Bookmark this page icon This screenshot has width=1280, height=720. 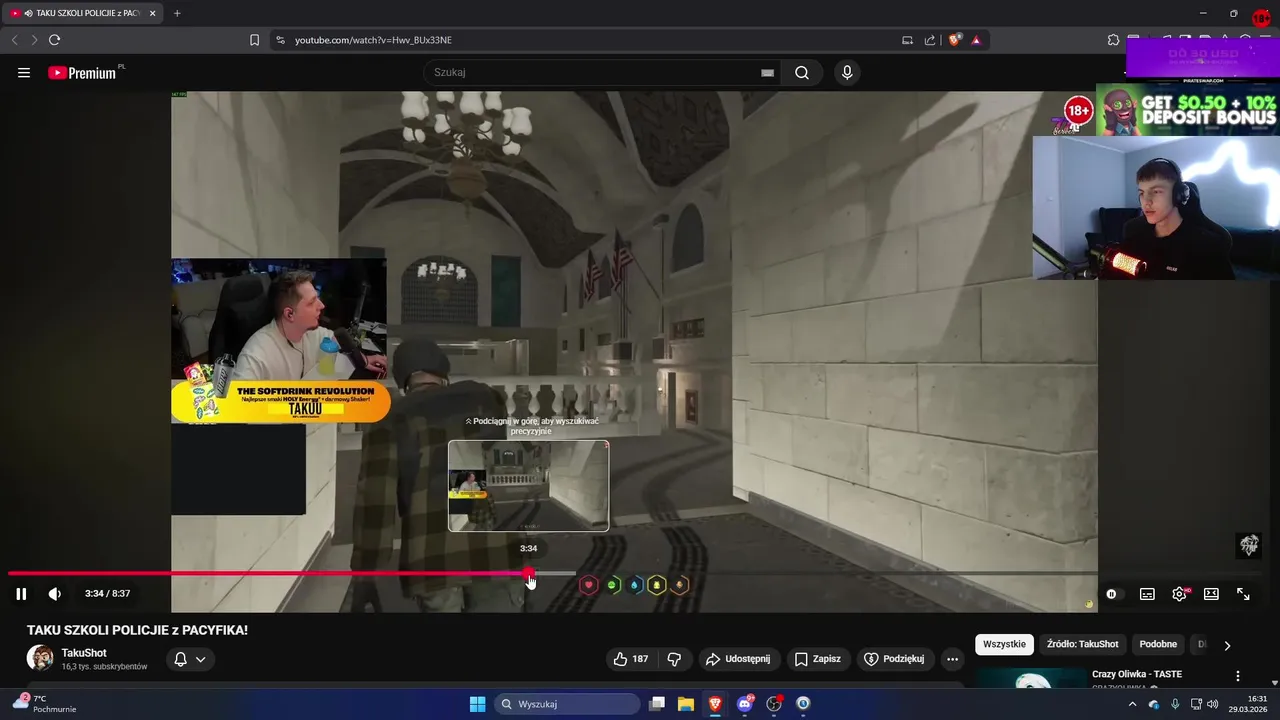point(254,40)
